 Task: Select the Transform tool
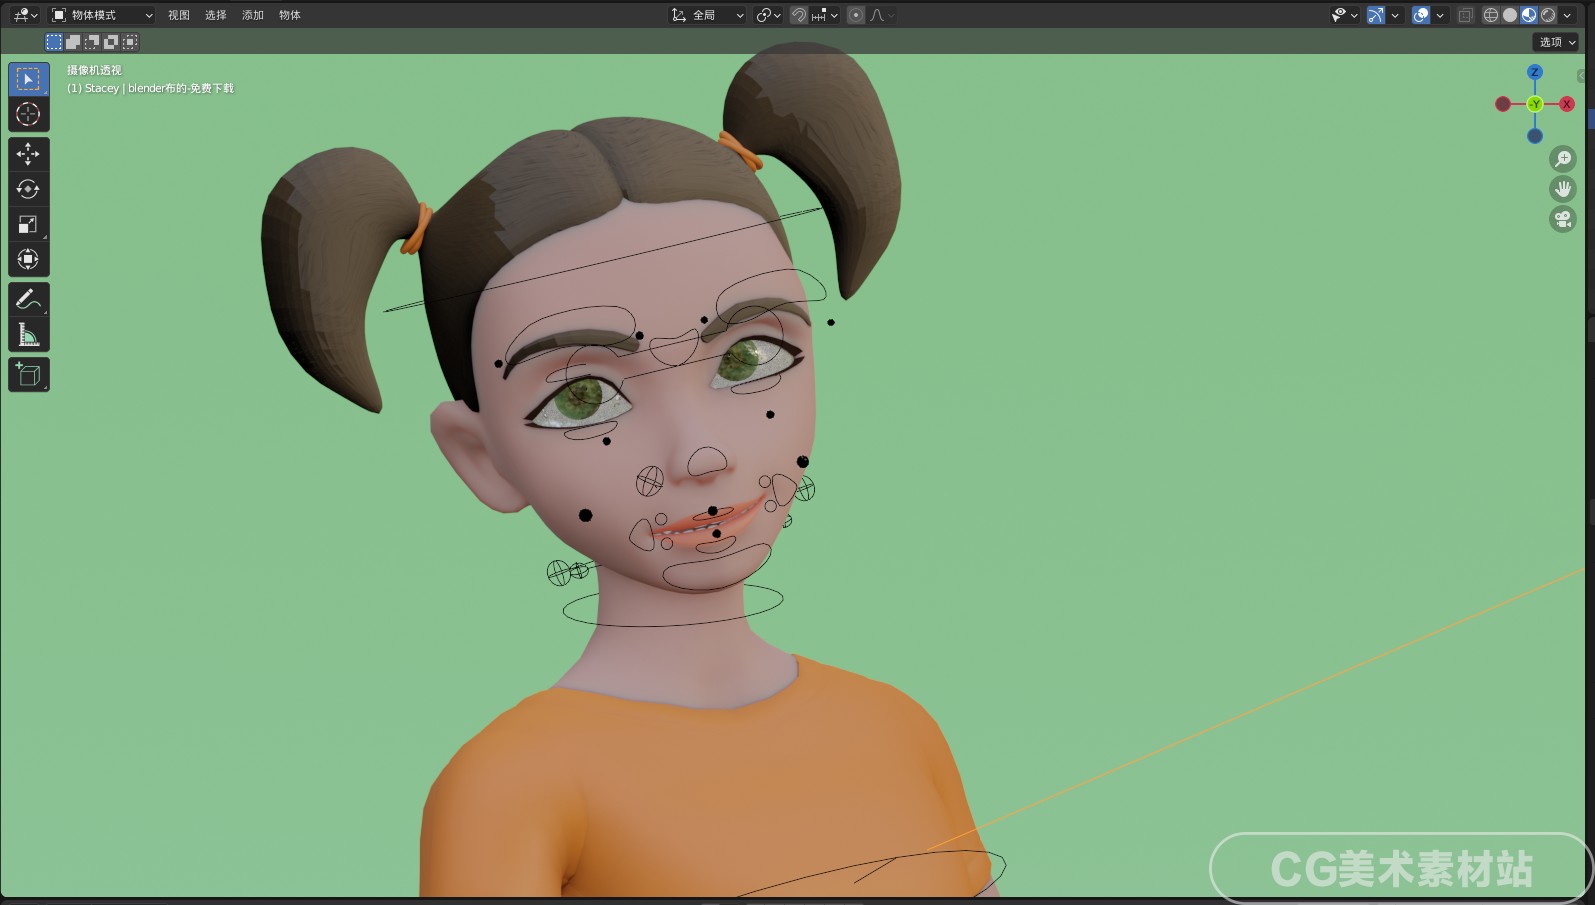[28, 259]
